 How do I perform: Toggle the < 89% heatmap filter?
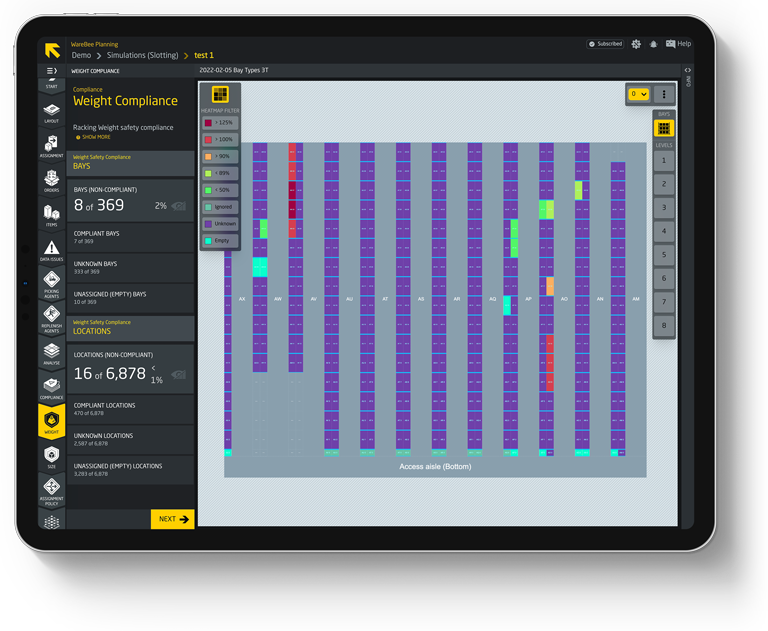(x=220, y=173)
